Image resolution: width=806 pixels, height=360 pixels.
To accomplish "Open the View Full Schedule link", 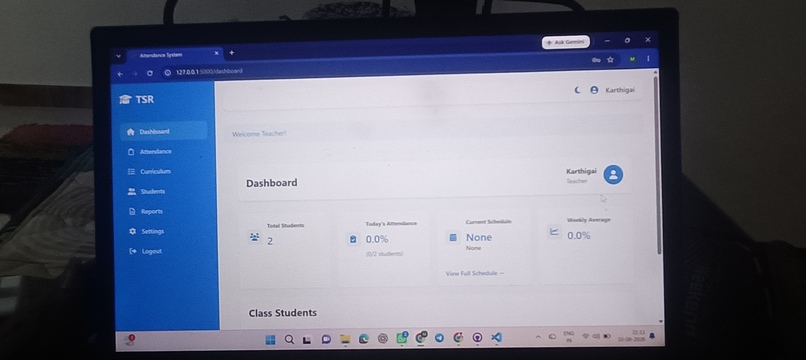I will 475,273.
